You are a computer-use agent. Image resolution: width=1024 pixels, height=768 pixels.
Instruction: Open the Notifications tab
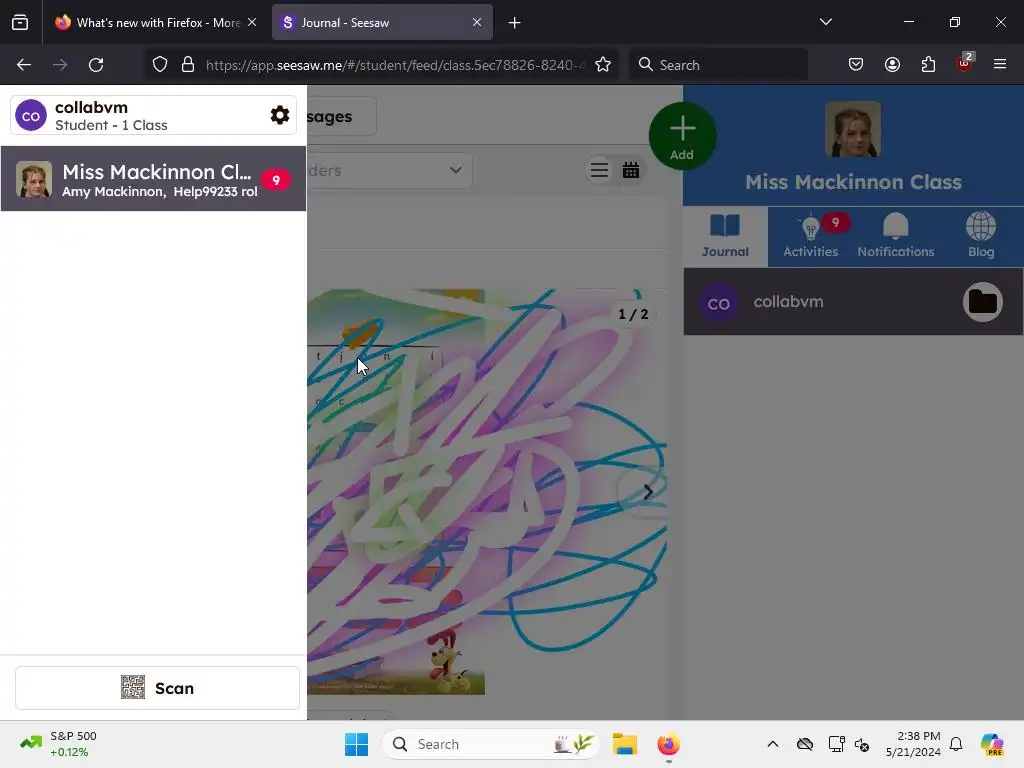point(895,236)
